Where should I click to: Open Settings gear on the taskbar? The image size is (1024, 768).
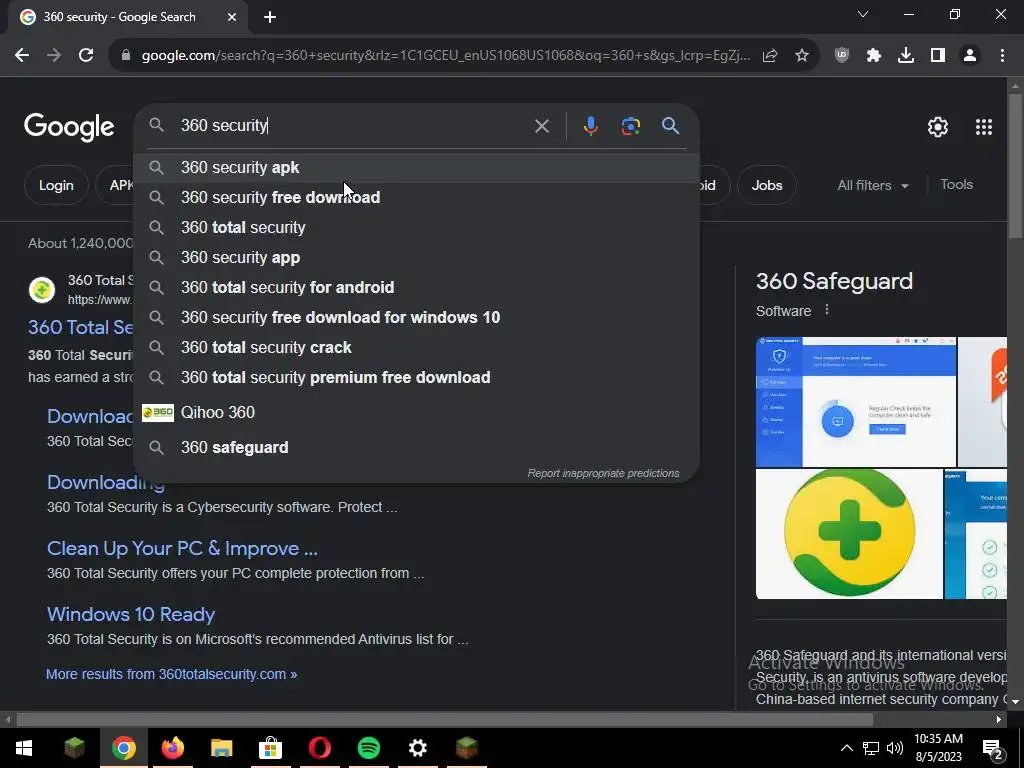[x=418, y=748]
